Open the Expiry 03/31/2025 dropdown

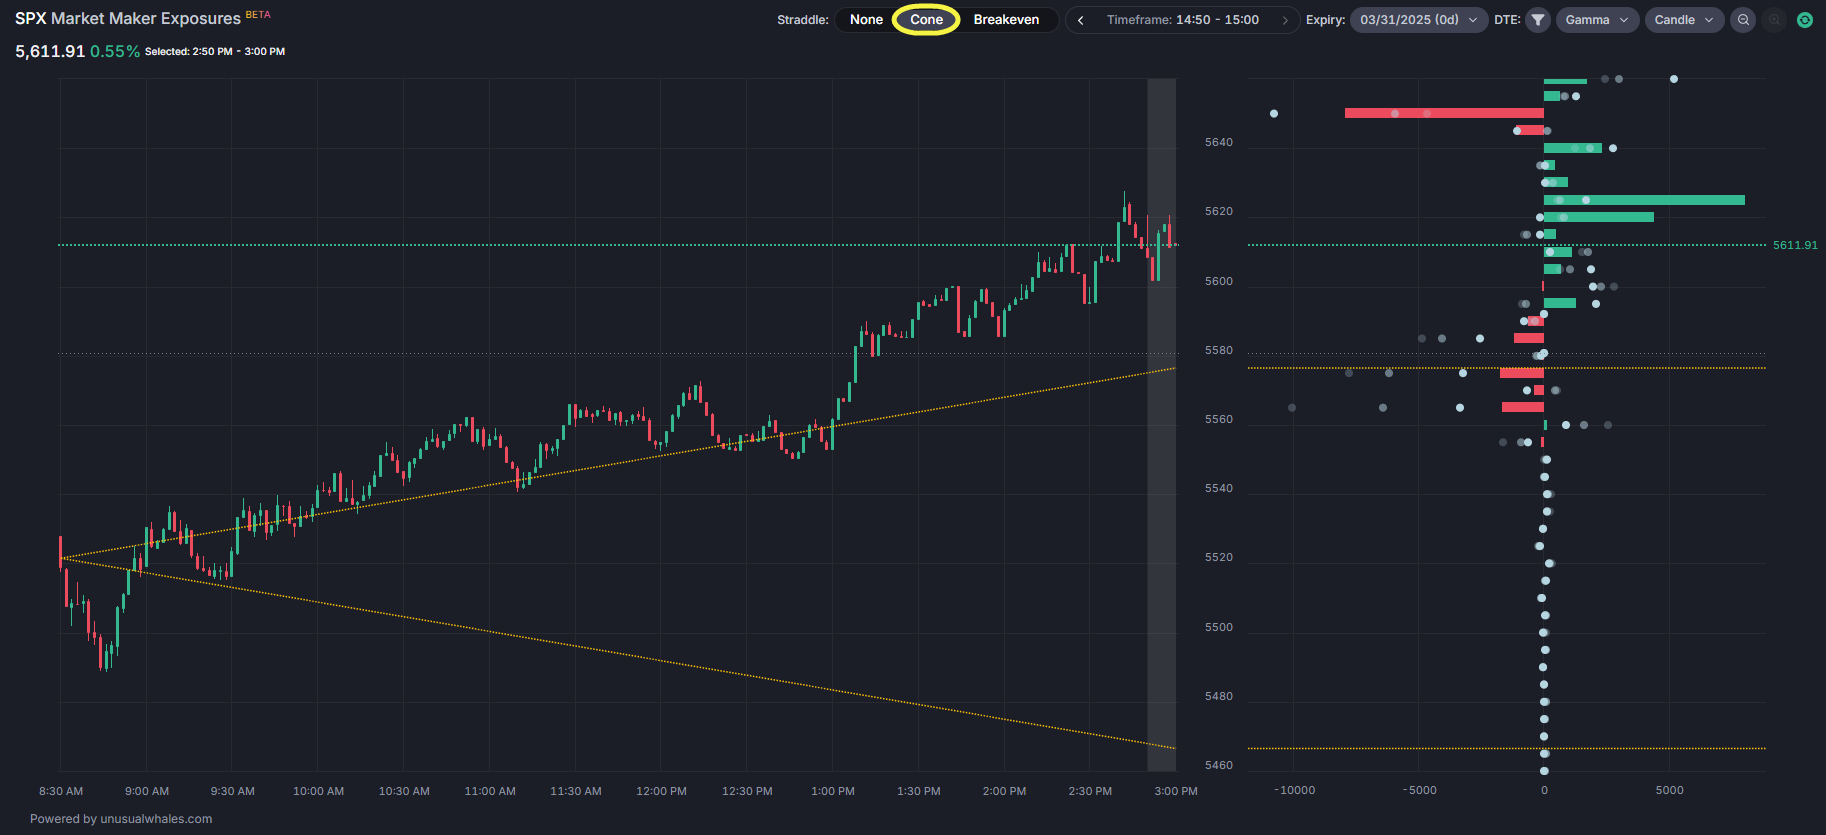(x=1419, y=20)
